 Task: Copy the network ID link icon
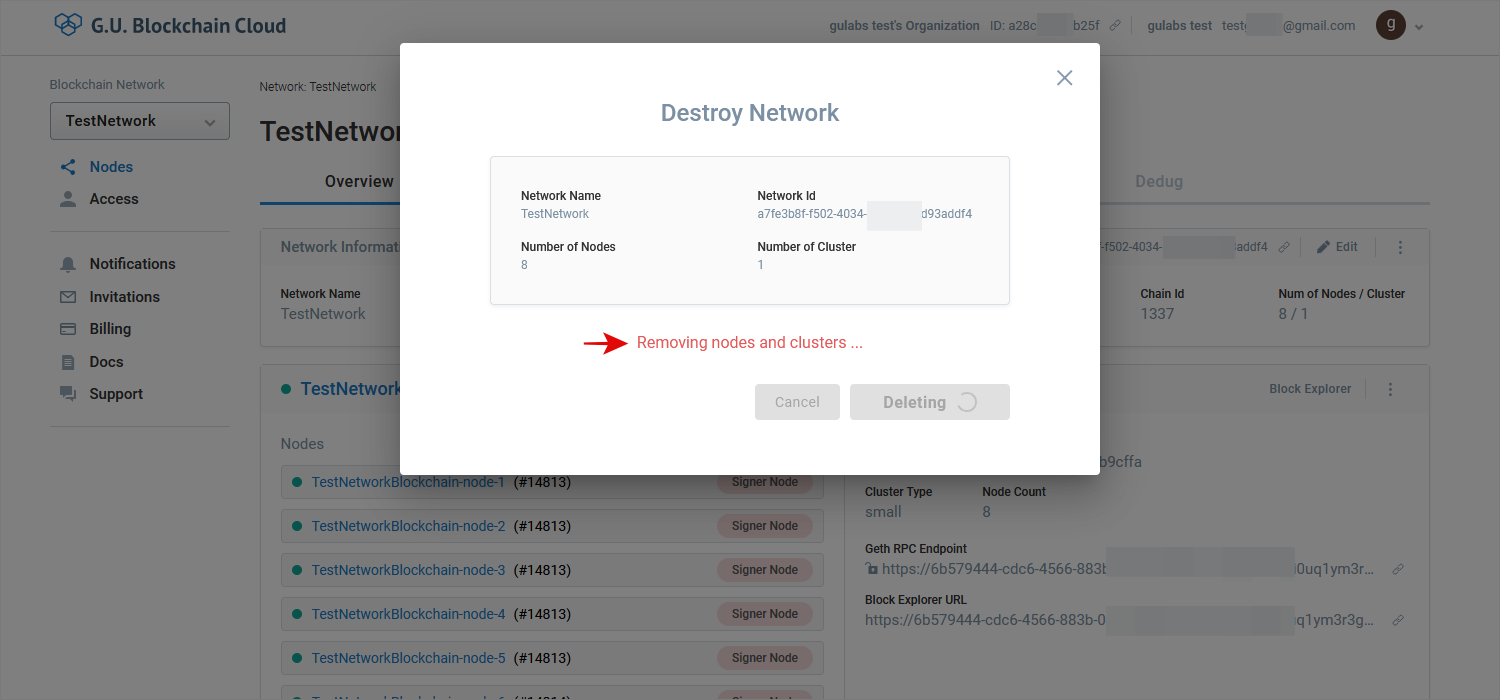(1284, 247)
